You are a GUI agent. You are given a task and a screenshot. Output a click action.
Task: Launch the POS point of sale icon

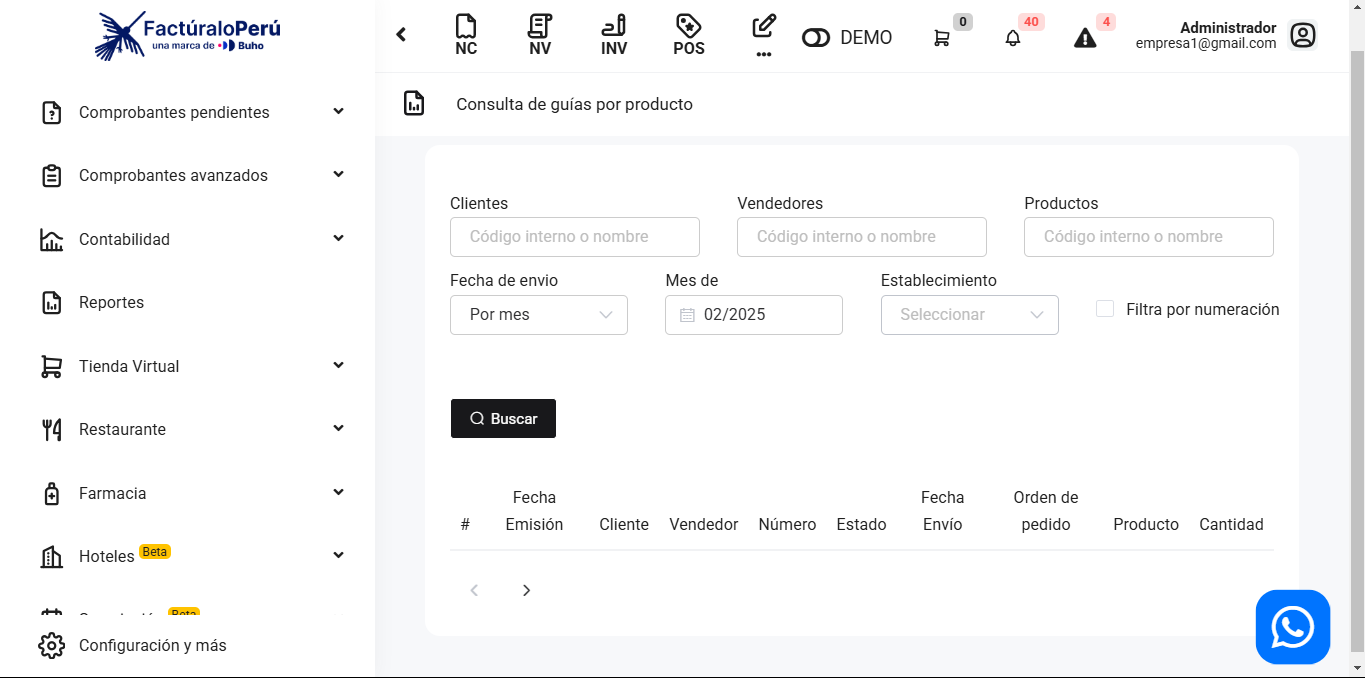click(x=688, y=36)
